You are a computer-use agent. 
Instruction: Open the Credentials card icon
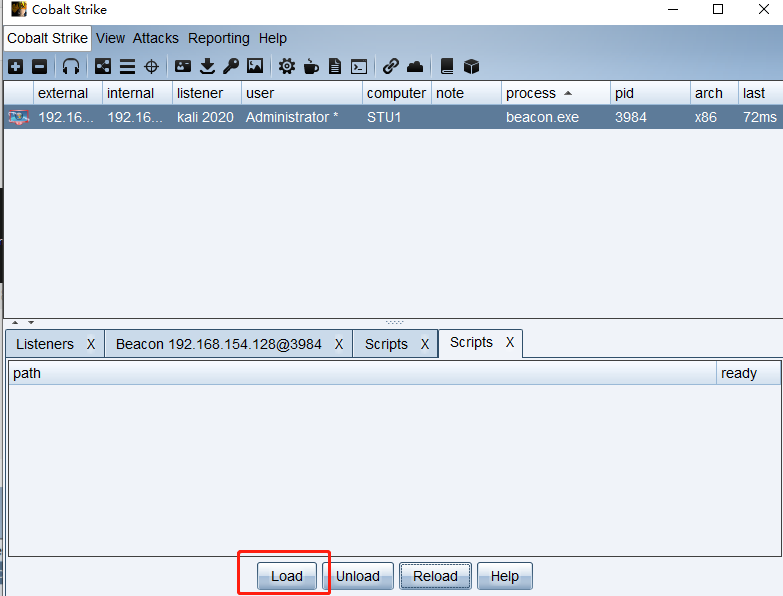(183, 66)
